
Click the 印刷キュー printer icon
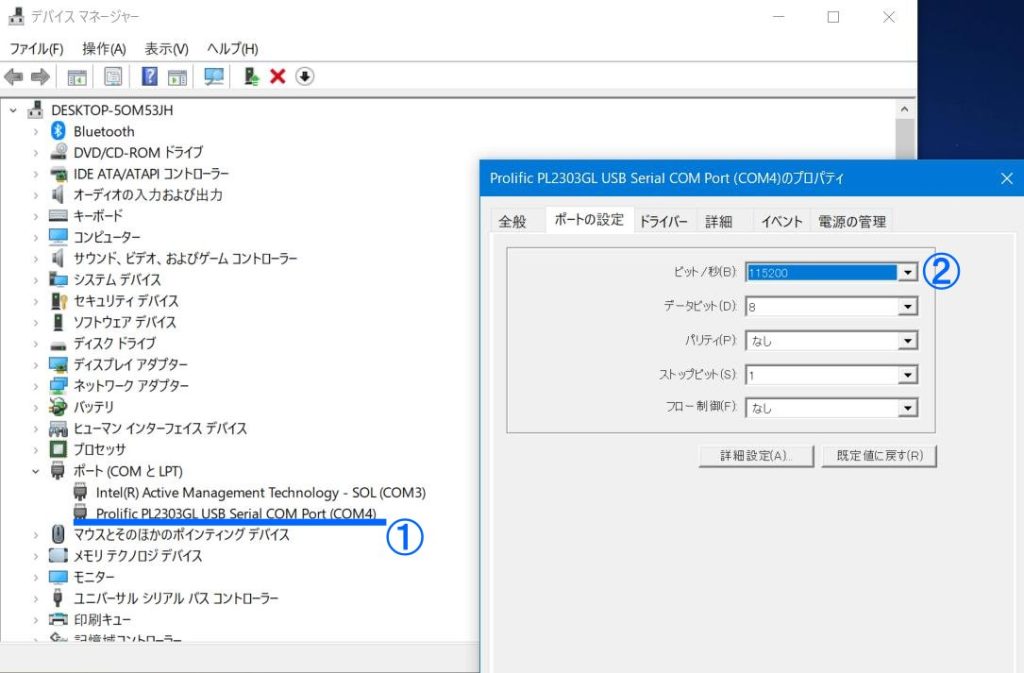pos(58,619)
